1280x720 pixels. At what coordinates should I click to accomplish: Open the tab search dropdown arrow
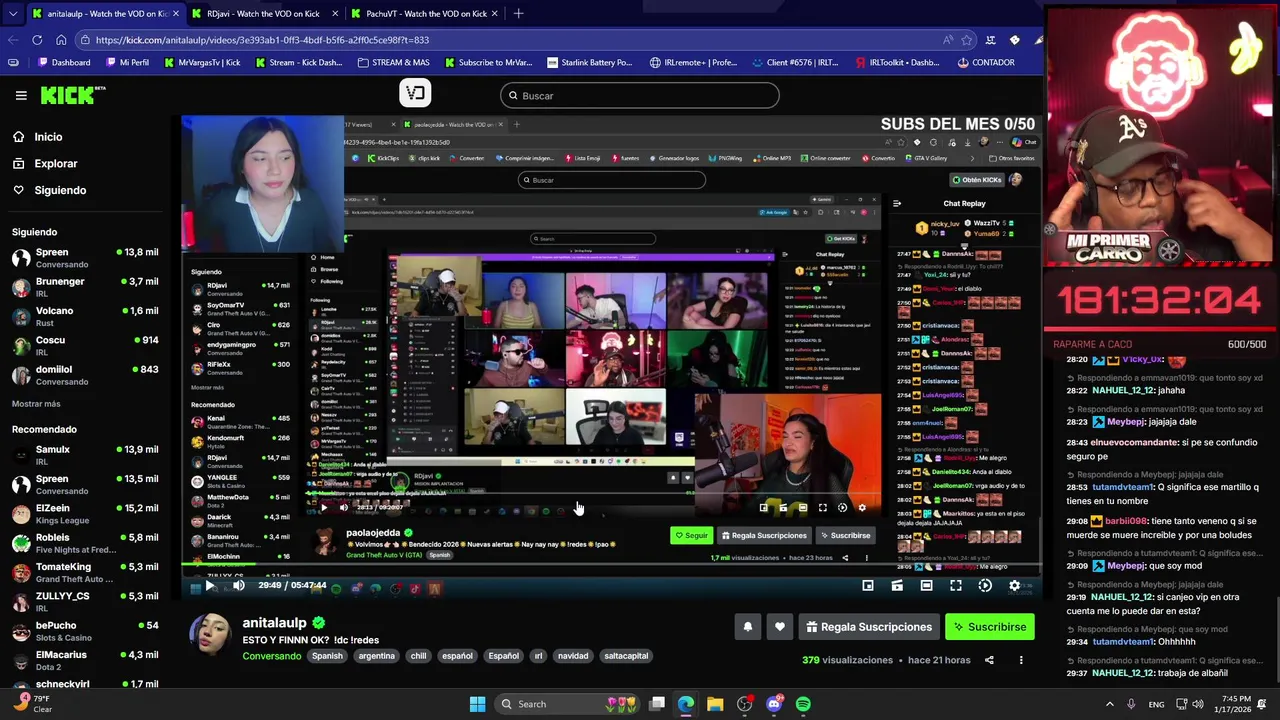coord(12,14)
